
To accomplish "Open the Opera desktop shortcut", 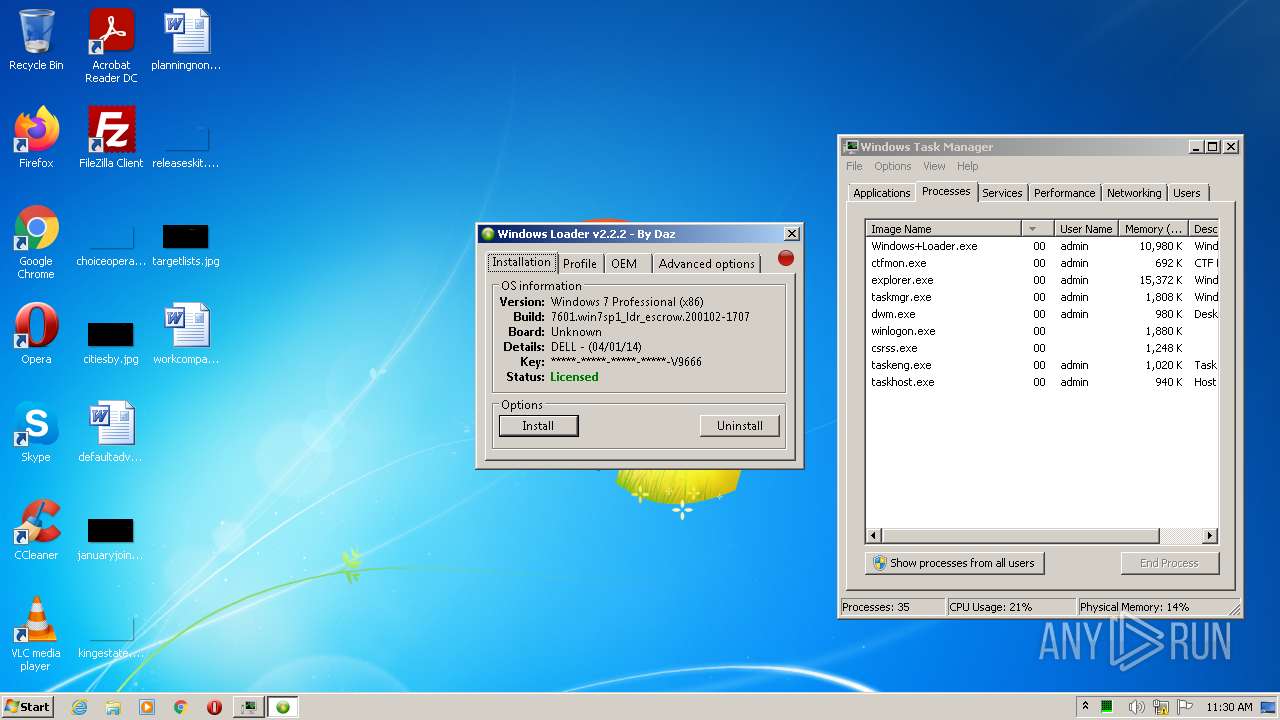I will click(x=36, y=334).
